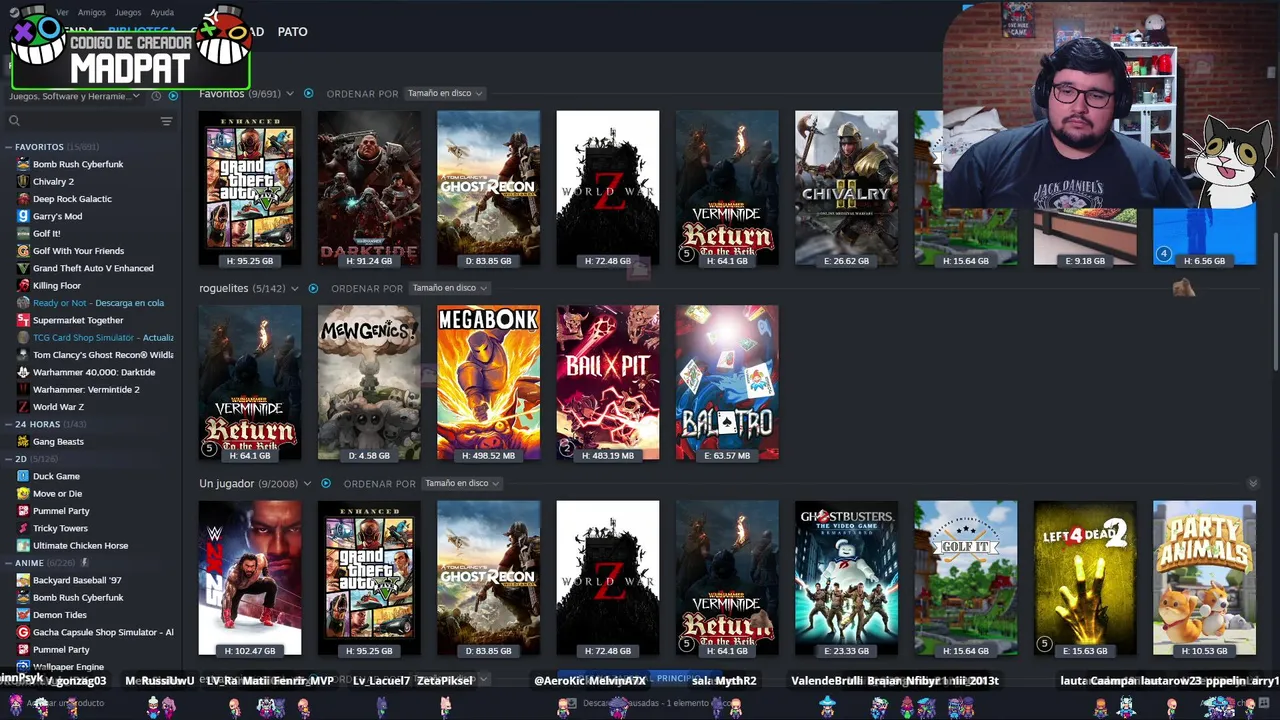Click the Gacha Capsule Shop Simulator icon
This screenshot has height=720, width=1280.
tap(23, 632)
